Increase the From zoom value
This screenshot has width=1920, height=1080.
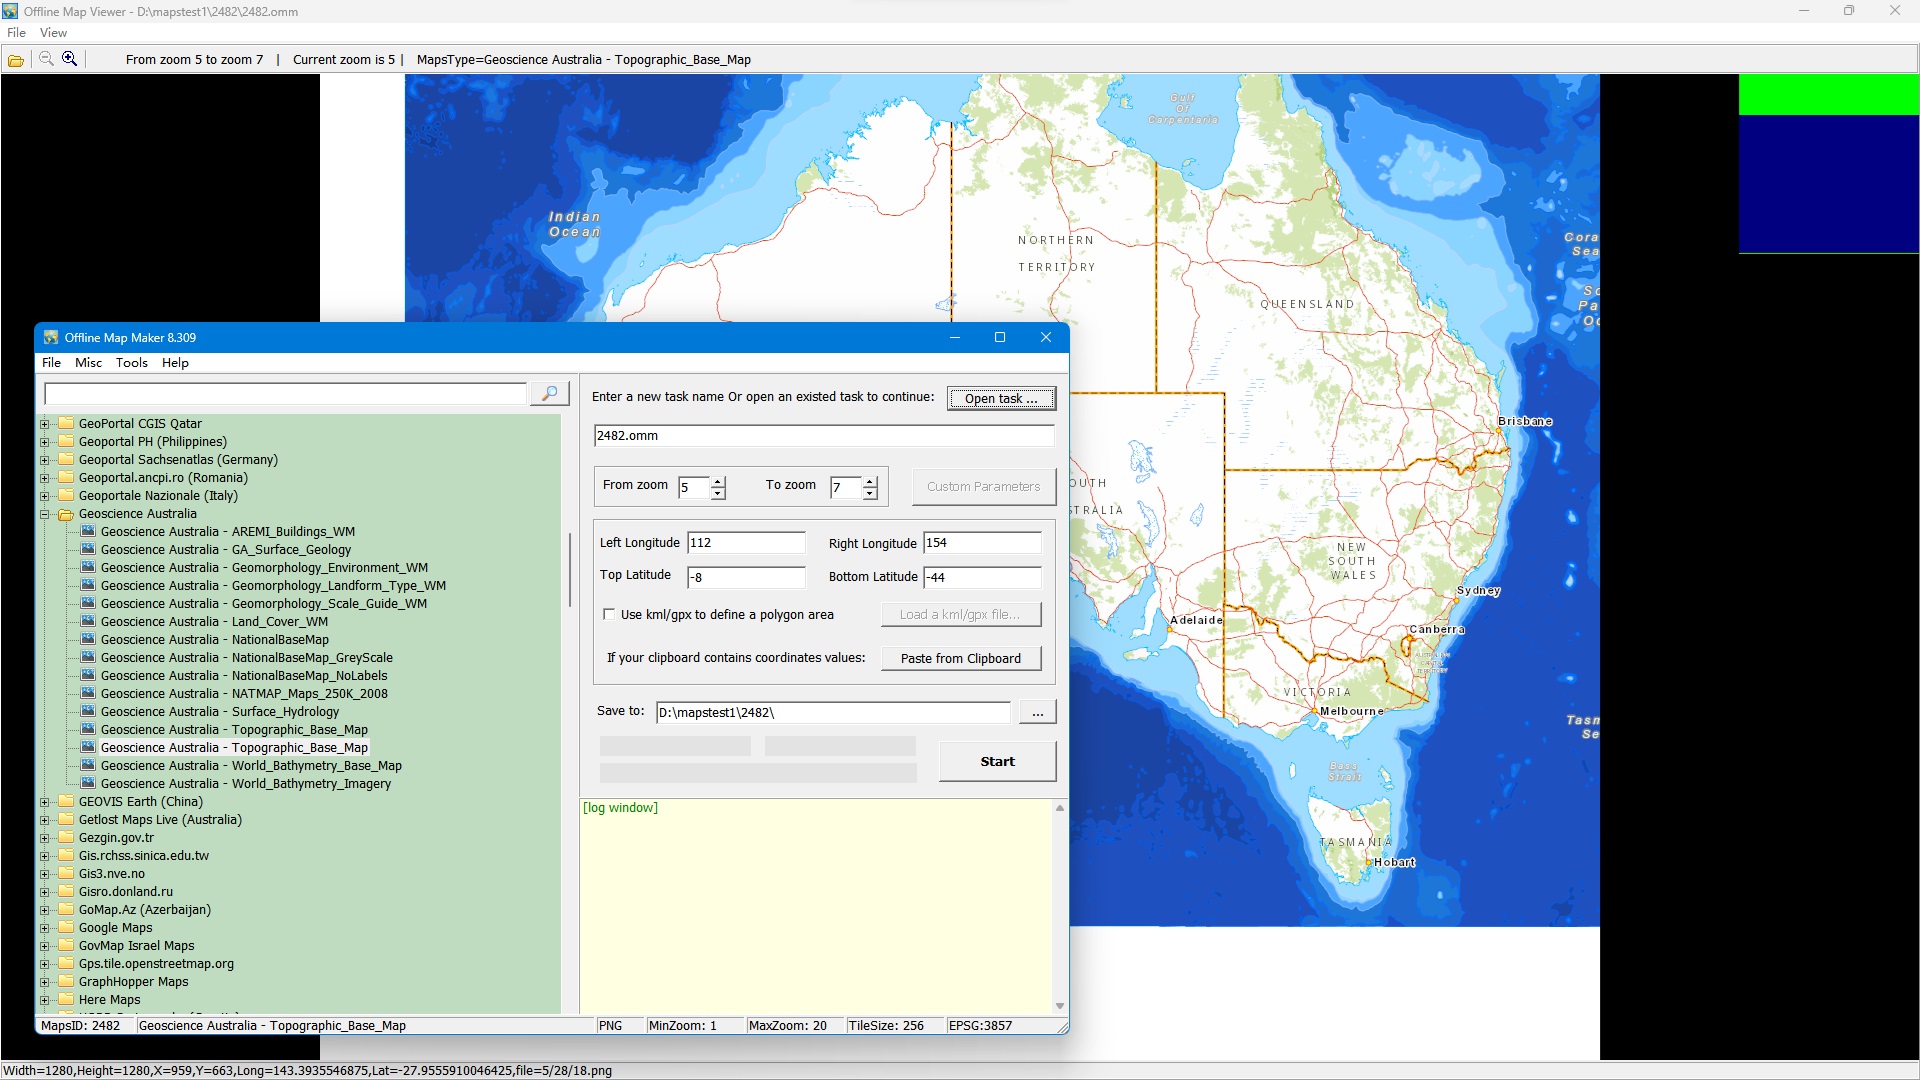tap(718, 481)
